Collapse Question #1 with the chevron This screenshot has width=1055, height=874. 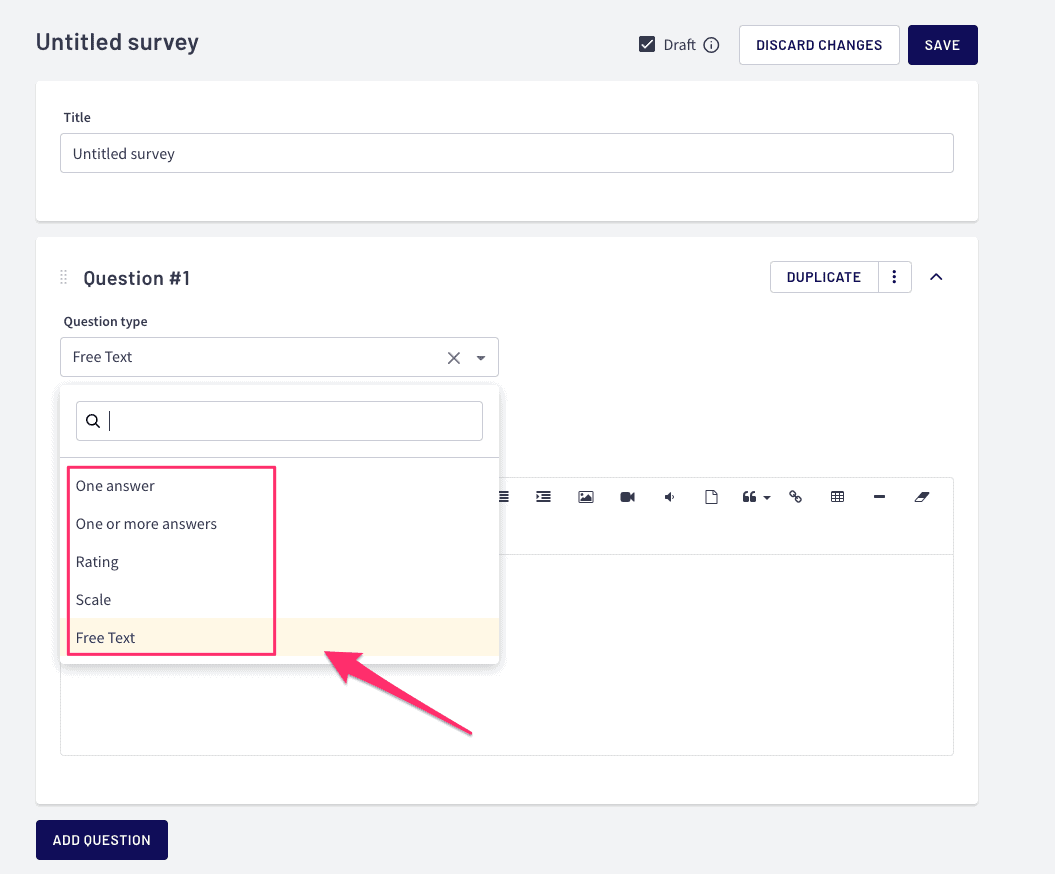click(x=936, y=277)
